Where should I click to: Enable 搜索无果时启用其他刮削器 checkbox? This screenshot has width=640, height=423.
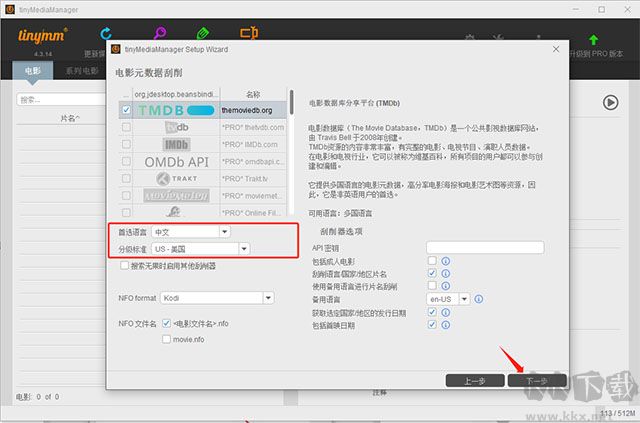(124, 265)
